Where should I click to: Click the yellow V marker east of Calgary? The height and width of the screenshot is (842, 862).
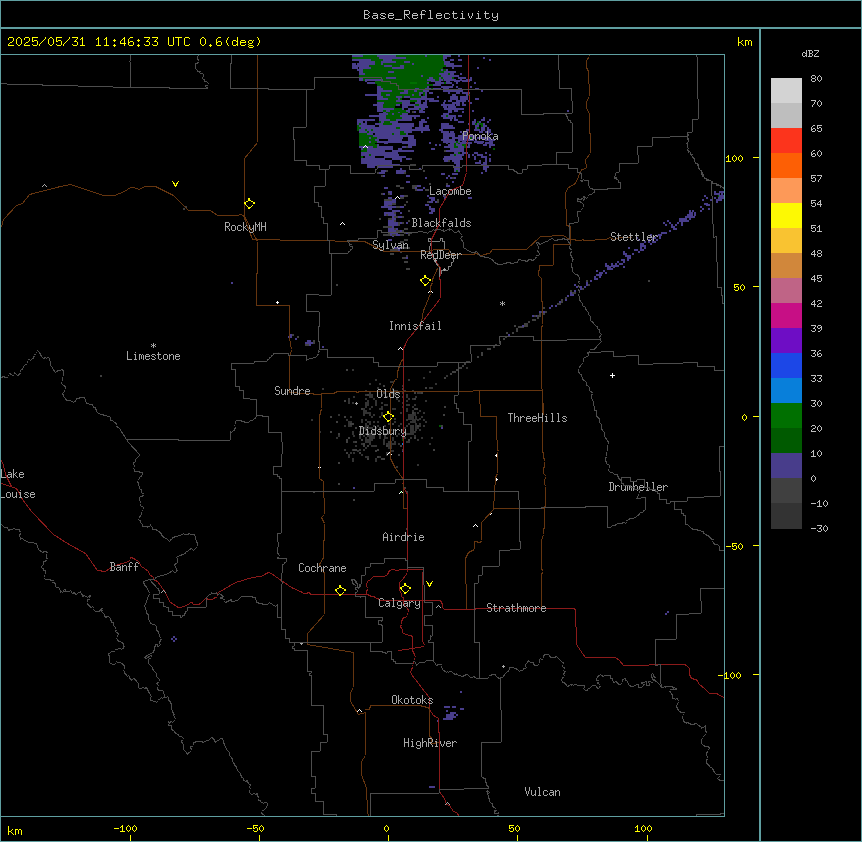(429, 584)
